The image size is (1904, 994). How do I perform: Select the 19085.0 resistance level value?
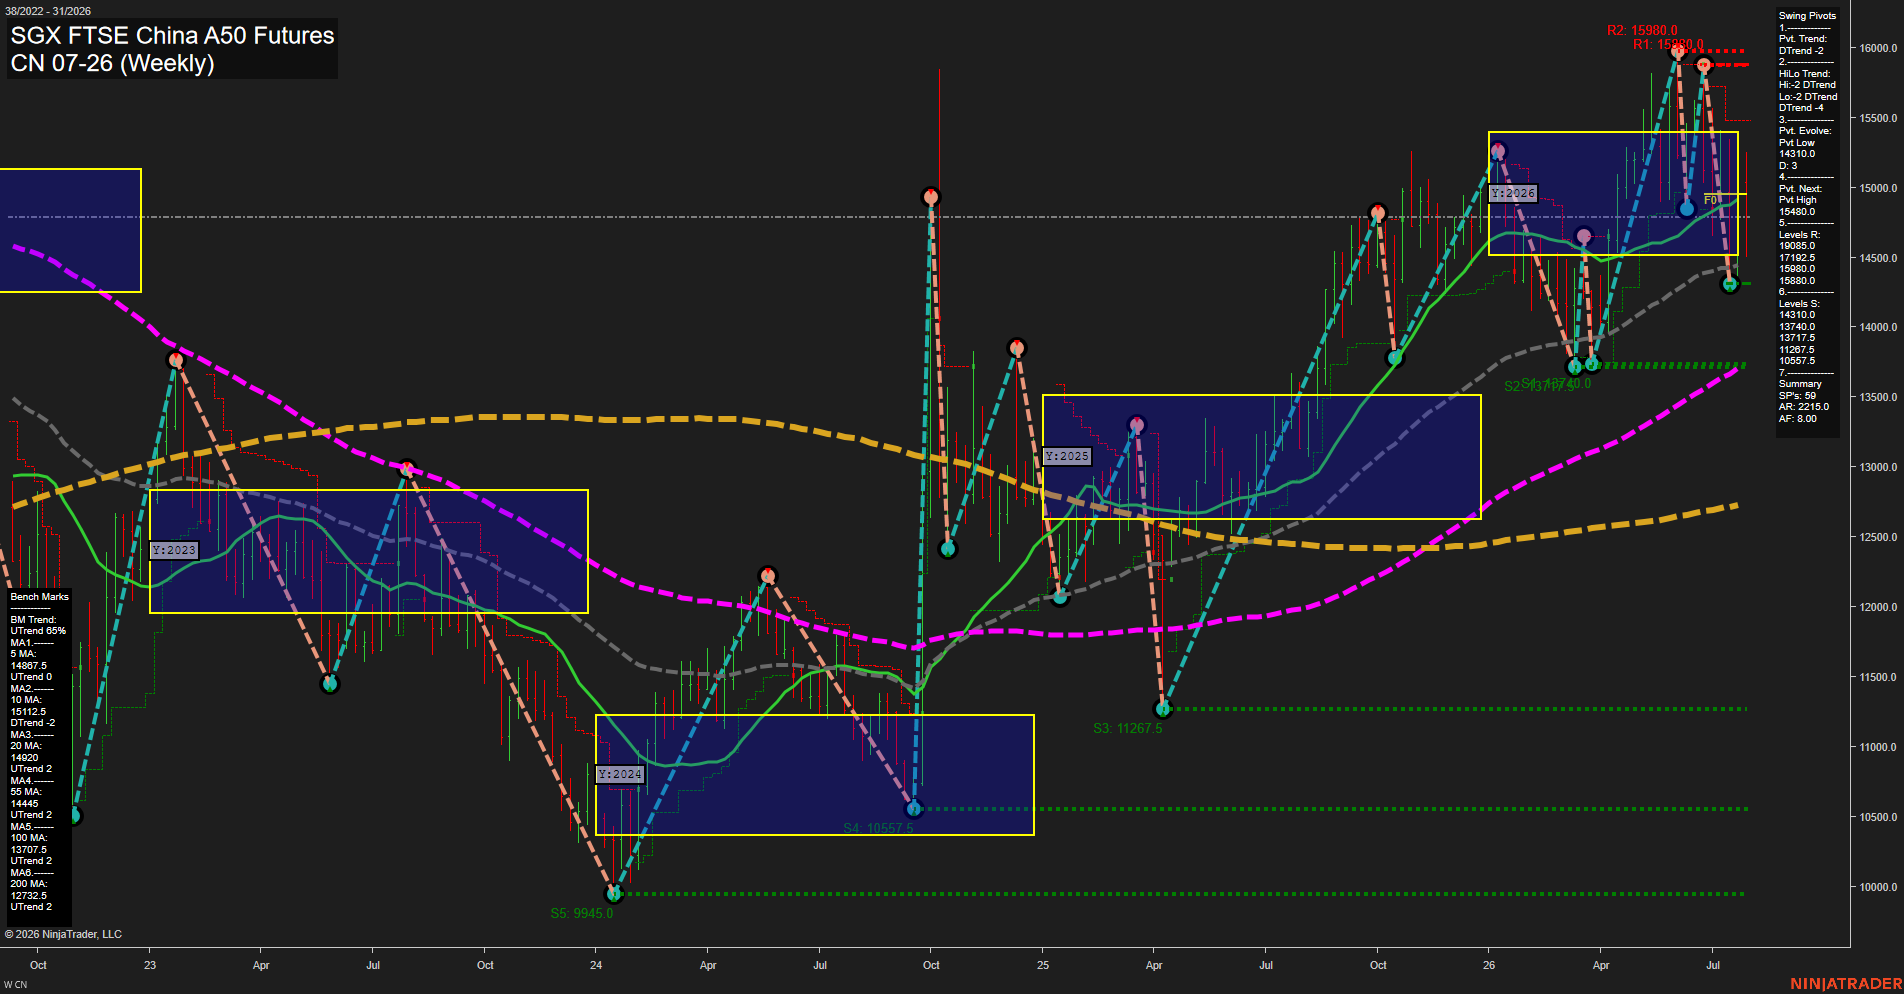point(1797,246)
